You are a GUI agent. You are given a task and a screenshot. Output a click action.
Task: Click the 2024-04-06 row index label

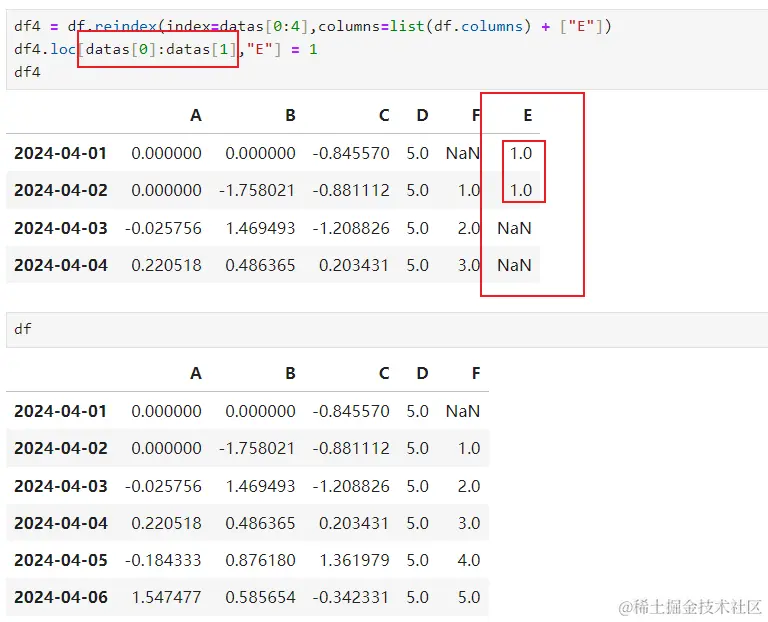61,598
